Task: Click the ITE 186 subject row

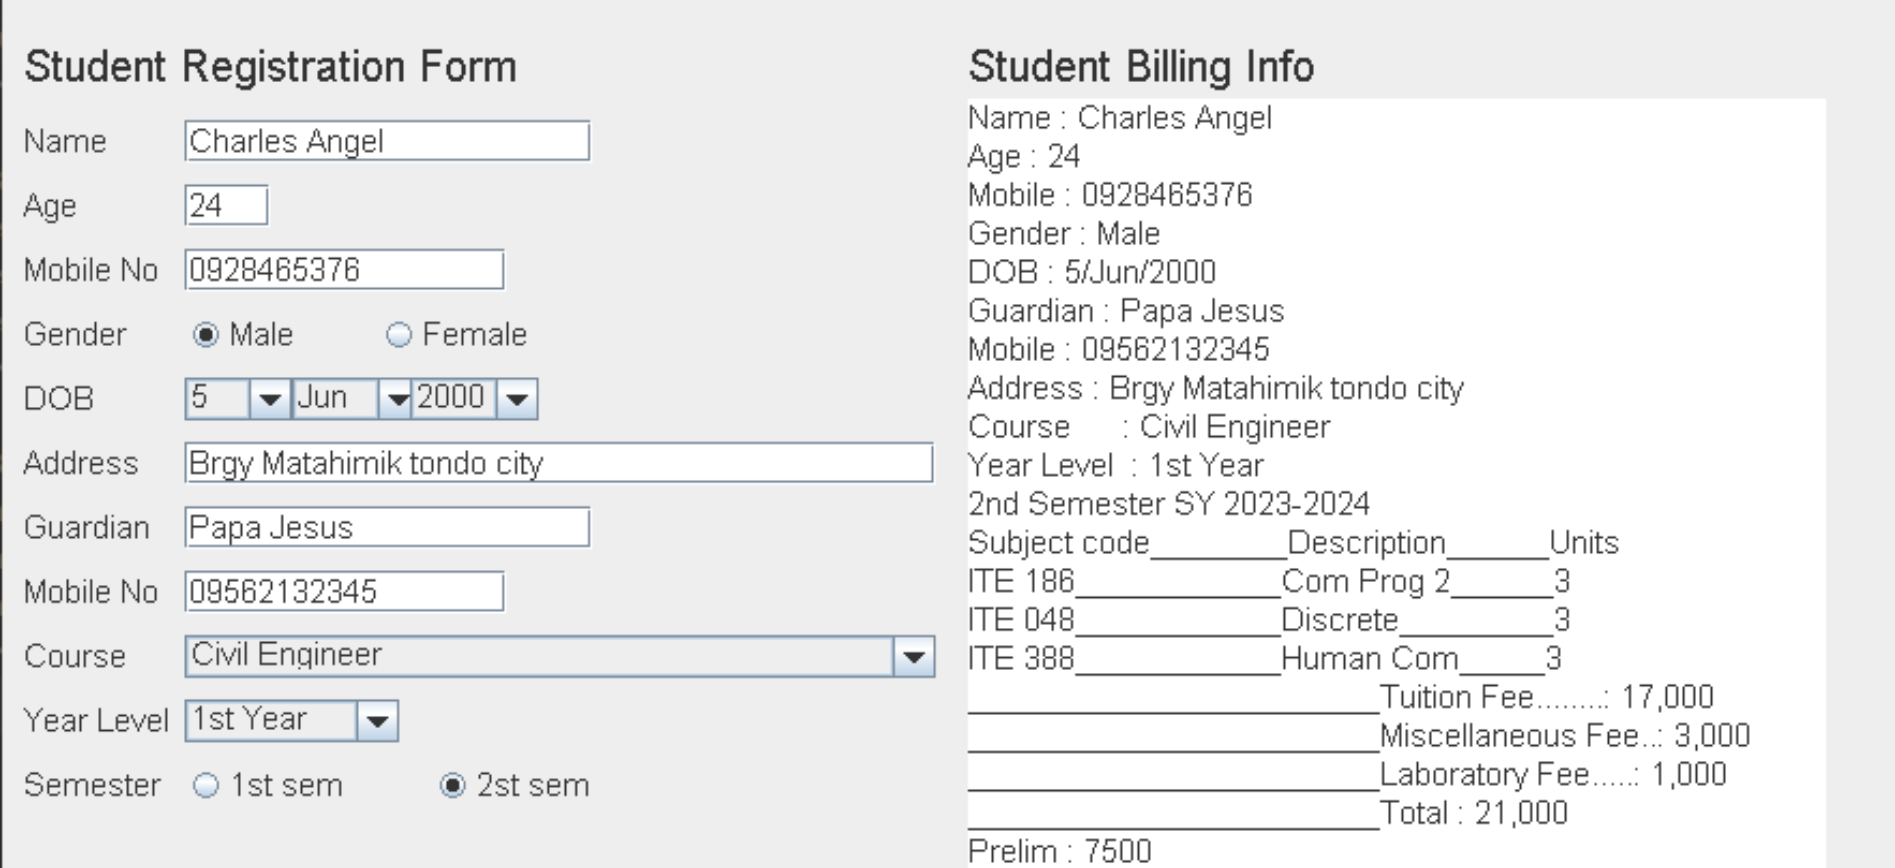Action: 1269,581
